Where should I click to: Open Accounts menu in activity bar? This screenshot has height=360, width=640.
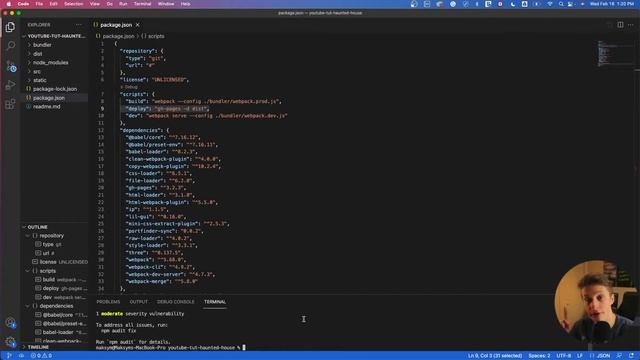[x=10, y=323]
